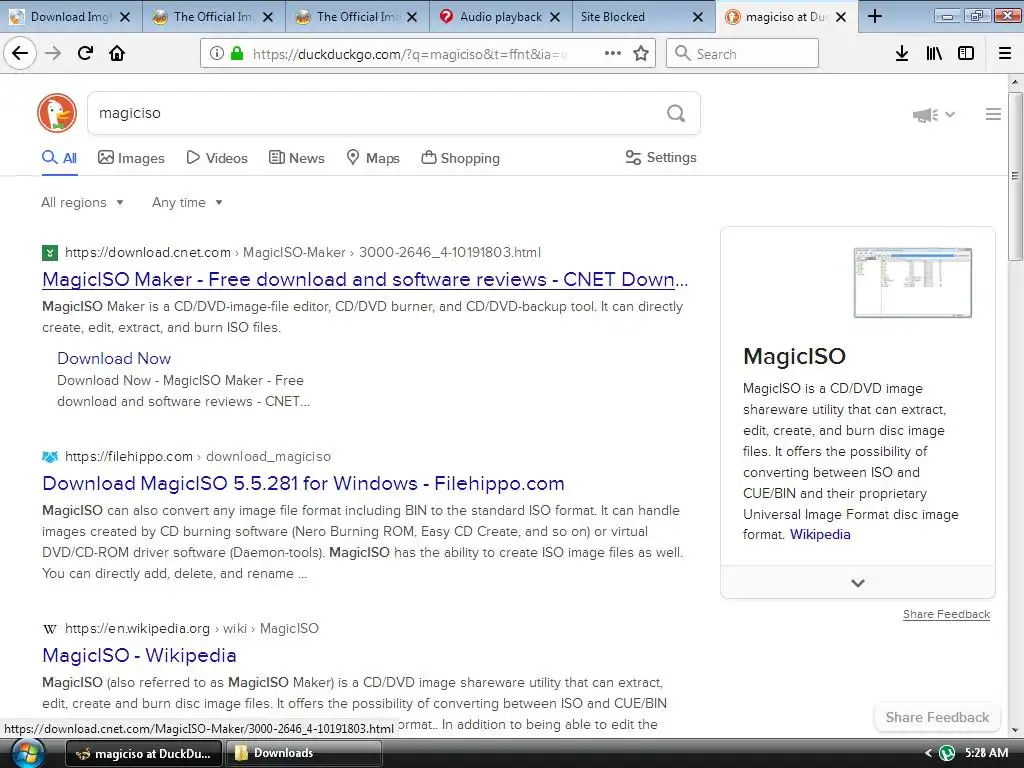Click the scrollbar down arrow
Screen dimensions: 1024x768
[x=1015, y=731]
